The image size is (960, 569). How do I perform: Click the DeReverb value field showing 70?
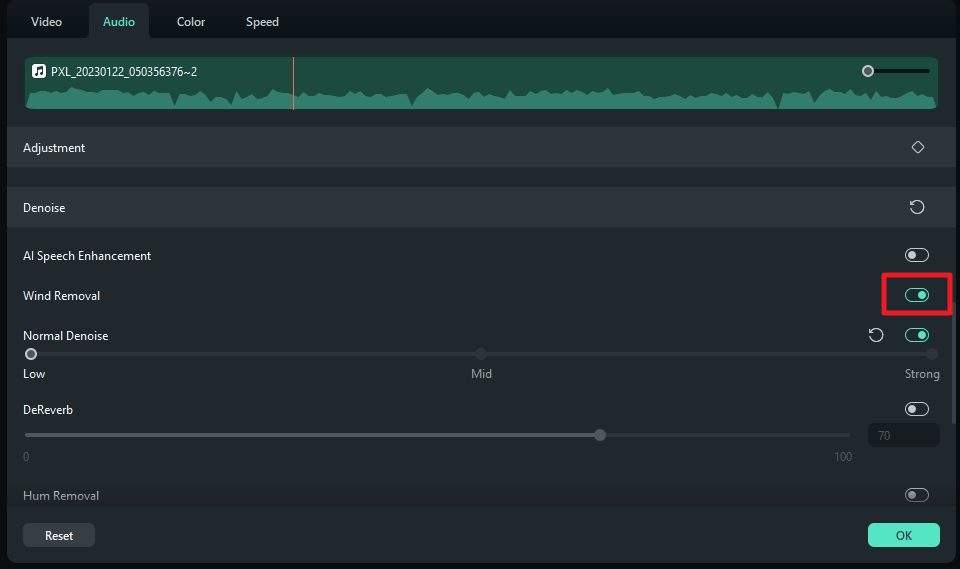pos(903,435)
